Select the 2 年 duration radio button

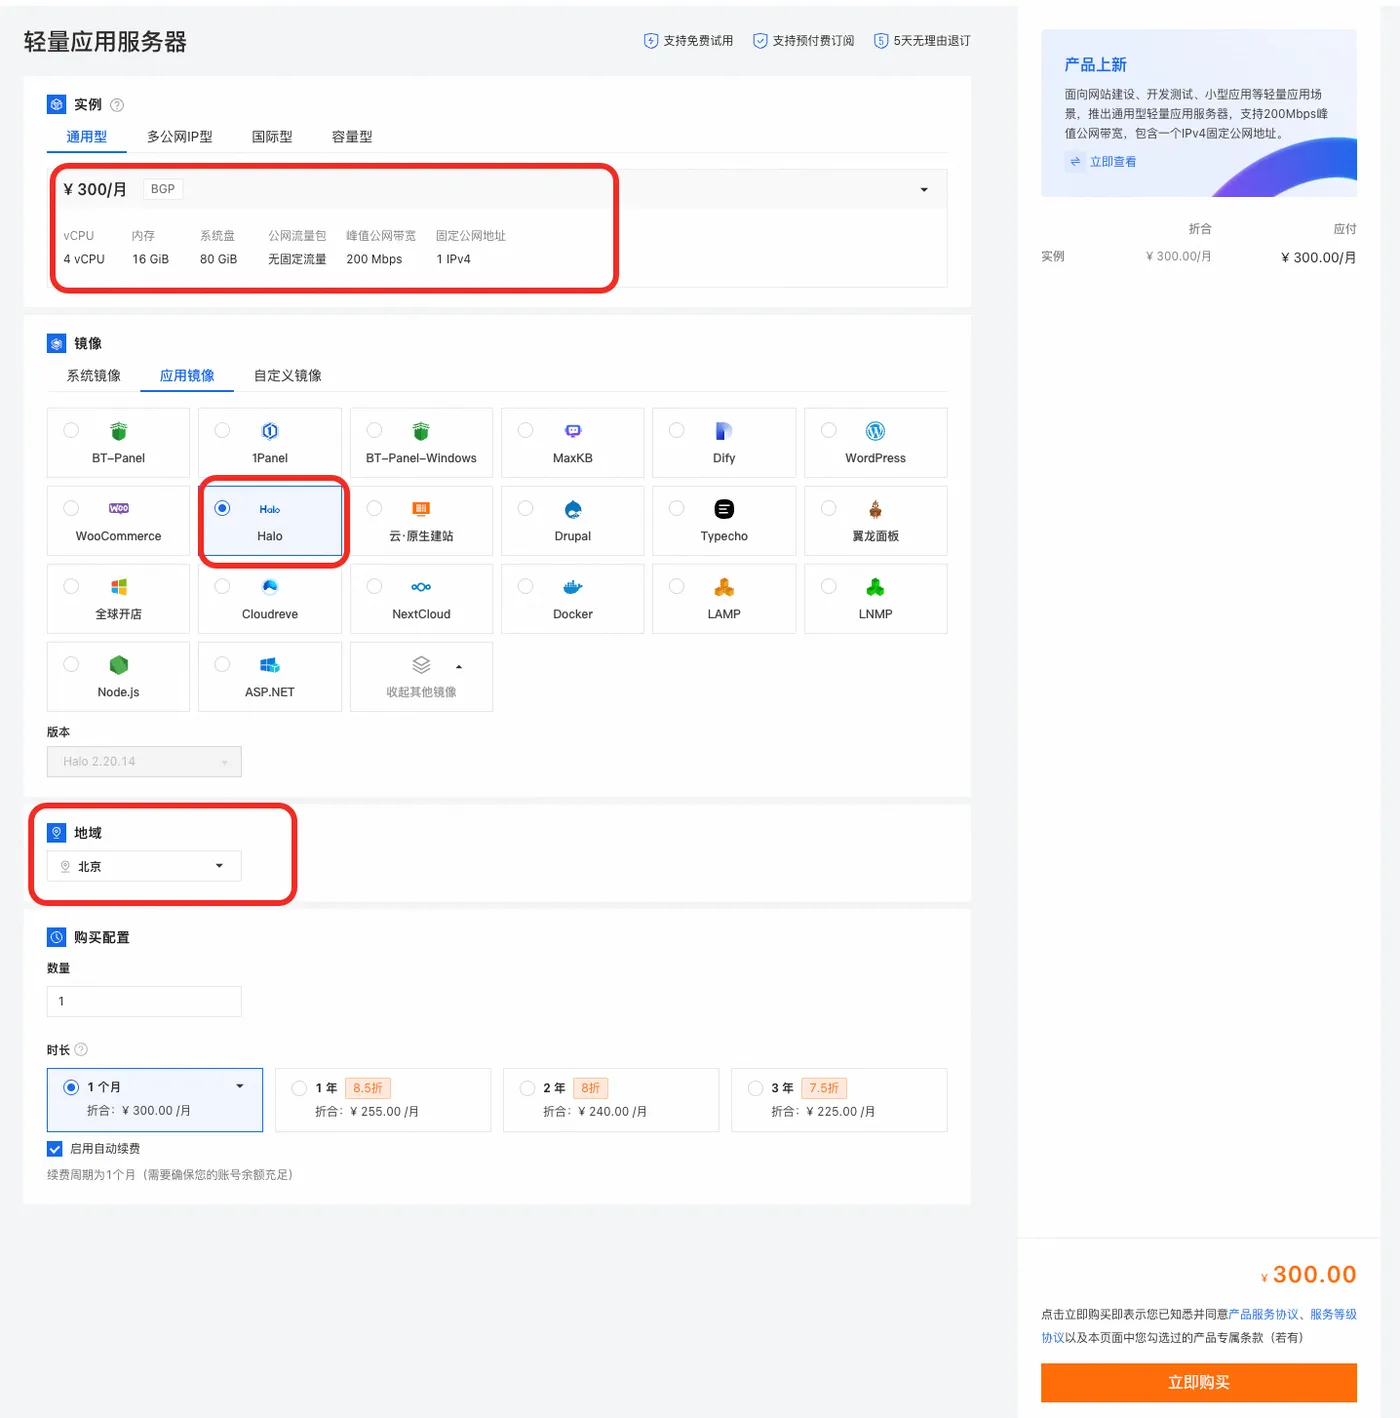(x=527, y=1088)
